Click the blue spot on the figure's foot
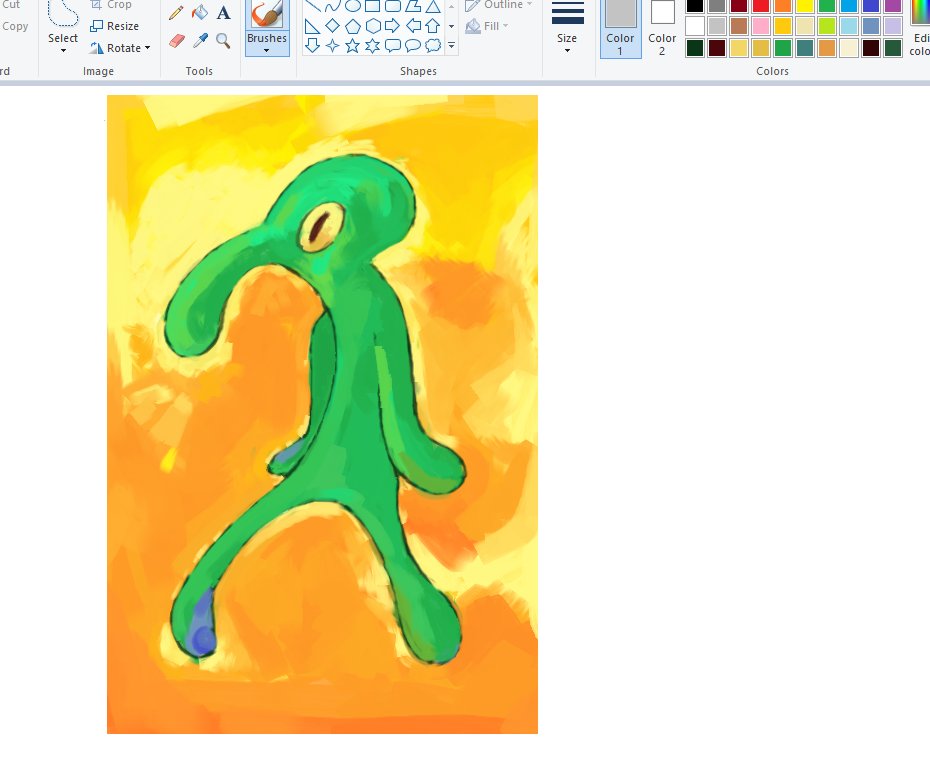 (x=202, y=626)
